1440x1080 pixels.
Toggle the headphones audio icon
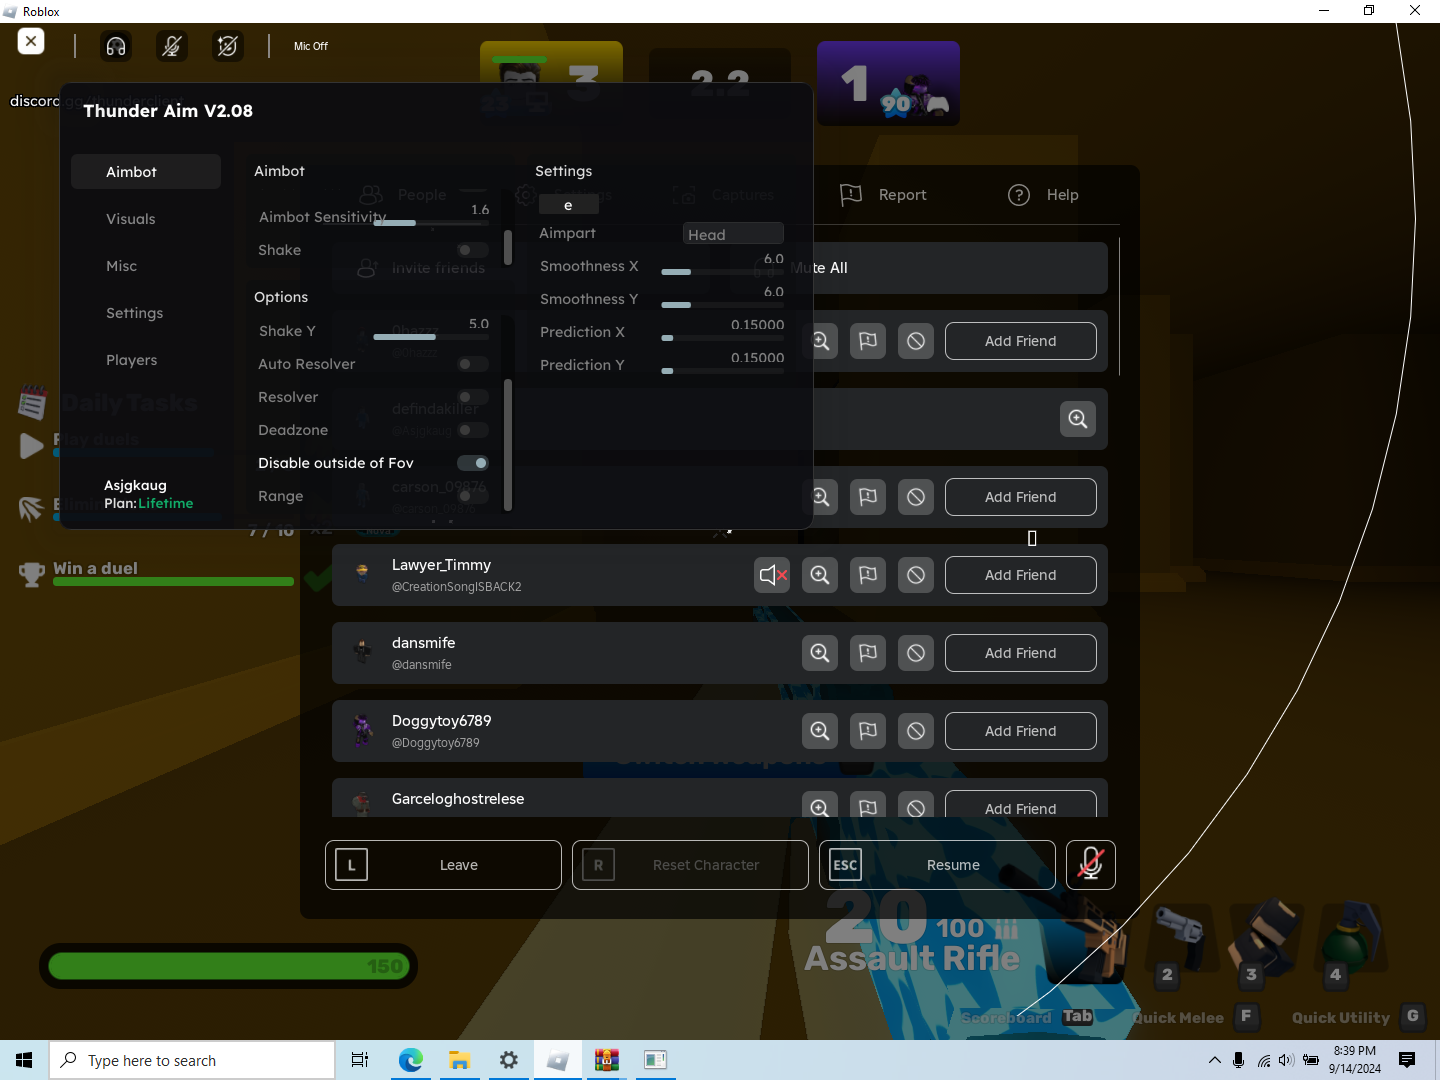(x=116, y=46)
